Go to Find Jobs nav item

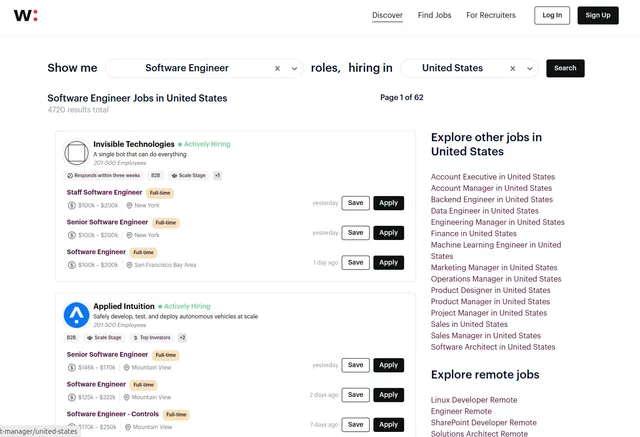point(434,16)
